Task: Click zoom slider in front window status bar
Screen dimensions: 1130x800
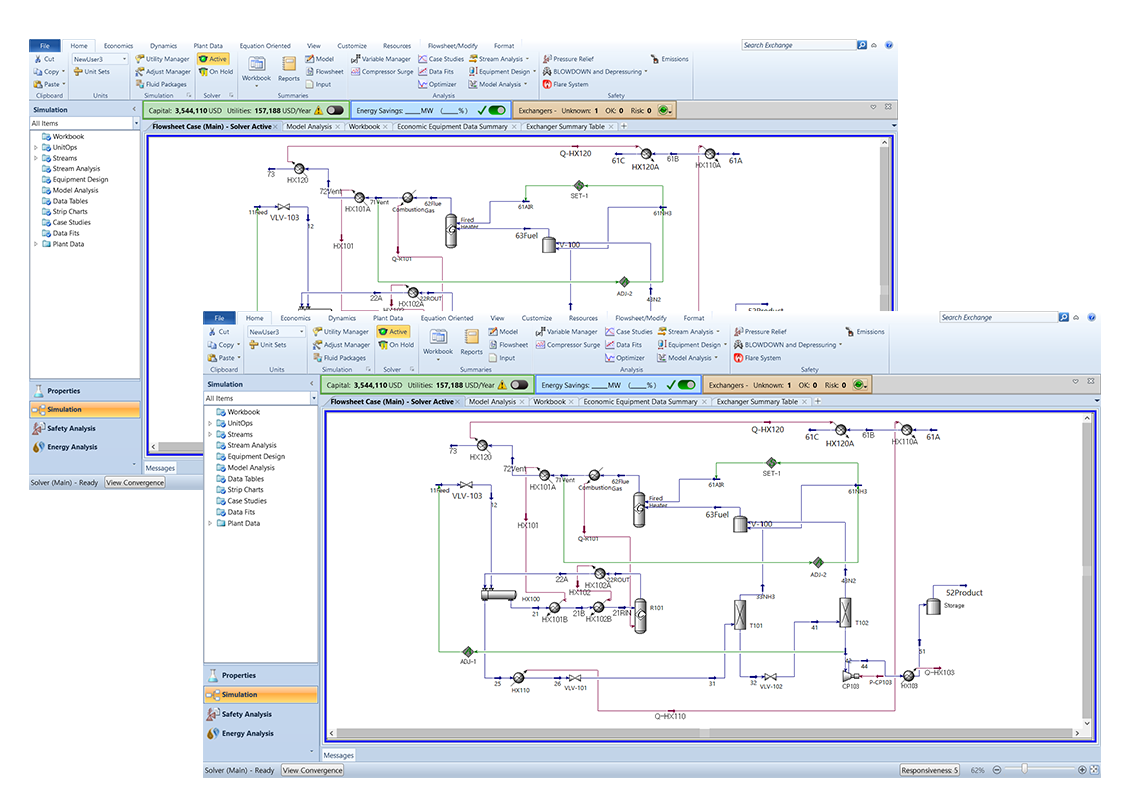Action: click(1024, 770)
